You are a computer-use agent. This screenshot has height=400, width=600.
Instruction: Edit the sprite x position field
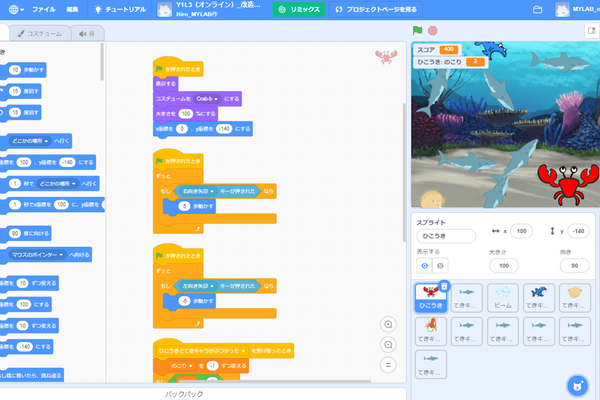[x=521, y=231]
